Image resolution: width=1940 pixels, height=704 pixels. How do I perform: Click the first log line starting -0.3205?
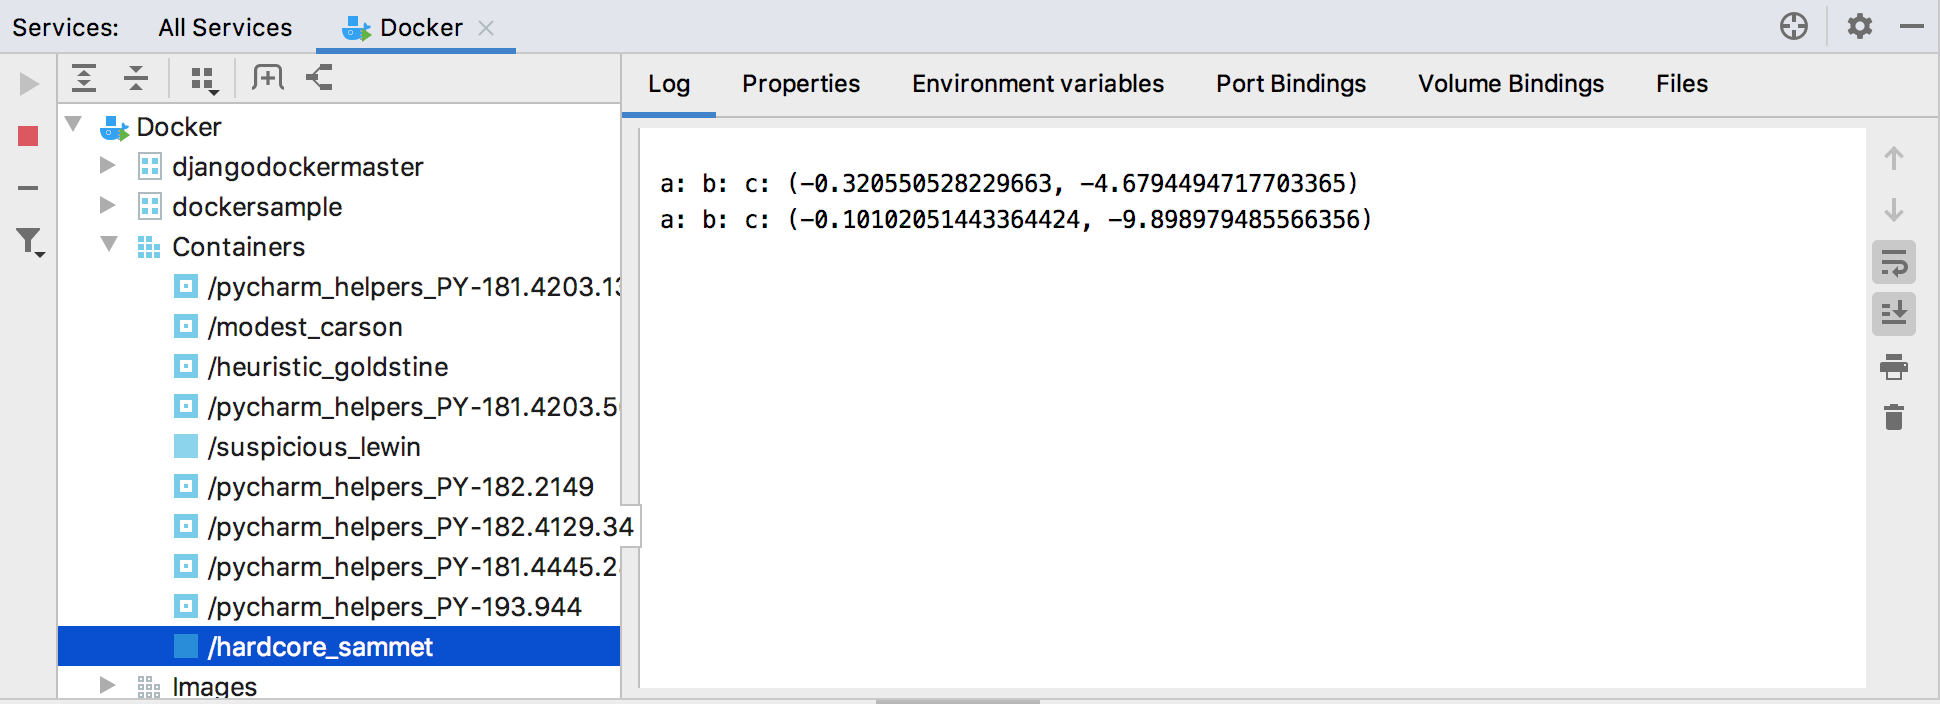[x=1010, y=183]
